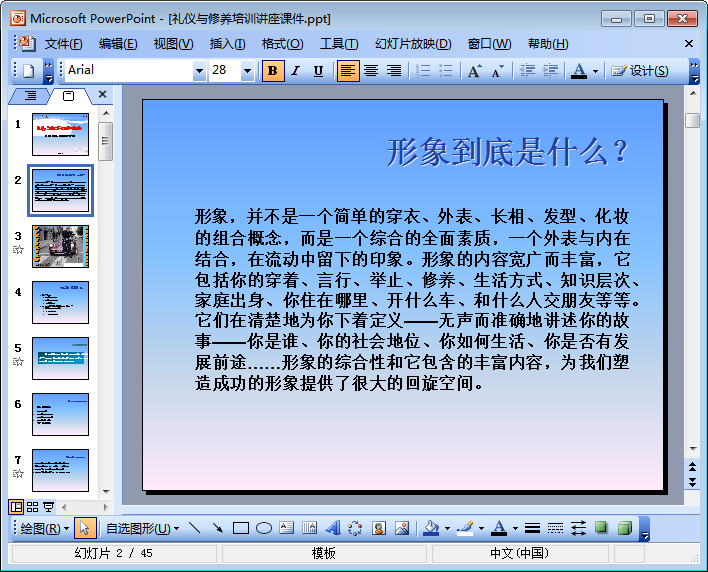Select the Rectangle drawing tool
Image resolution: width=708 pixels, height=572 pixels.
241,528
